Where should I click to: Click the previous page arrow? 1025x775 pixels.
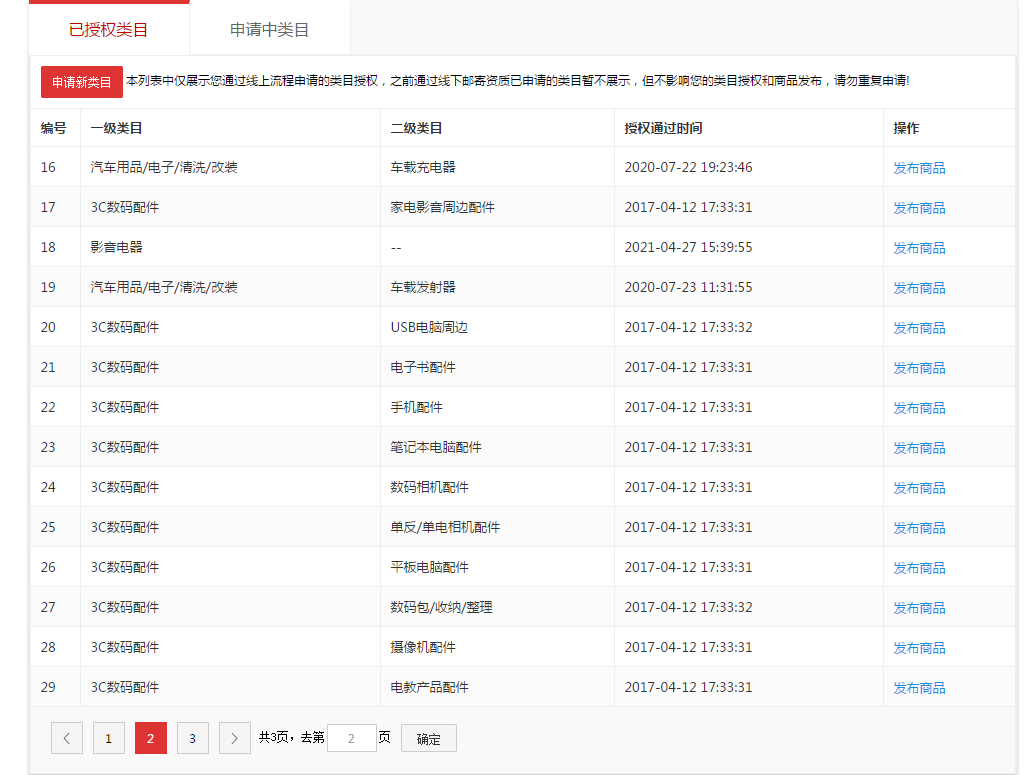(66, 738)
